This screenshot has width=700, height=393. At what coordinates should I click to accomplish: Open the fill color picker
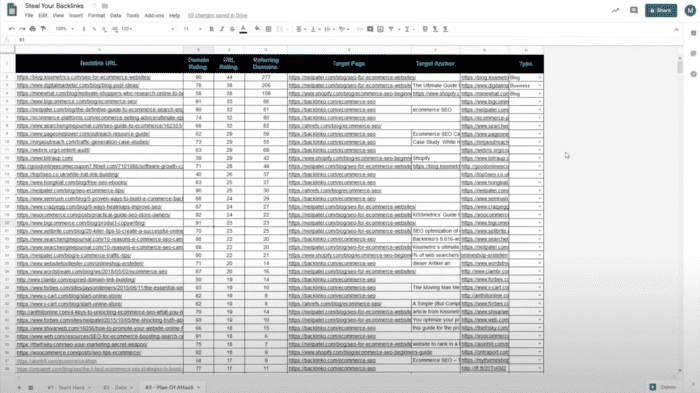[258, 29]
